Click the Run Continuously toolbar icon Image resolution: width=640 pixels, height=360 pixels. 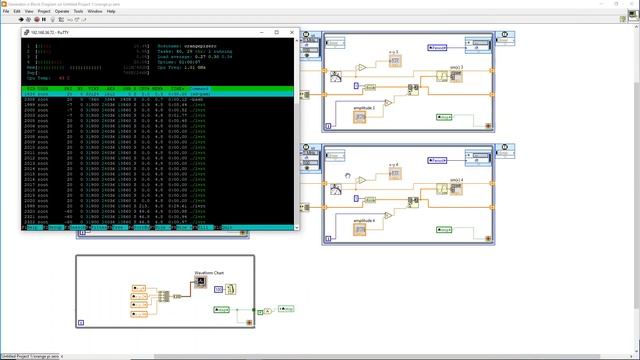(x=29, y=19)
